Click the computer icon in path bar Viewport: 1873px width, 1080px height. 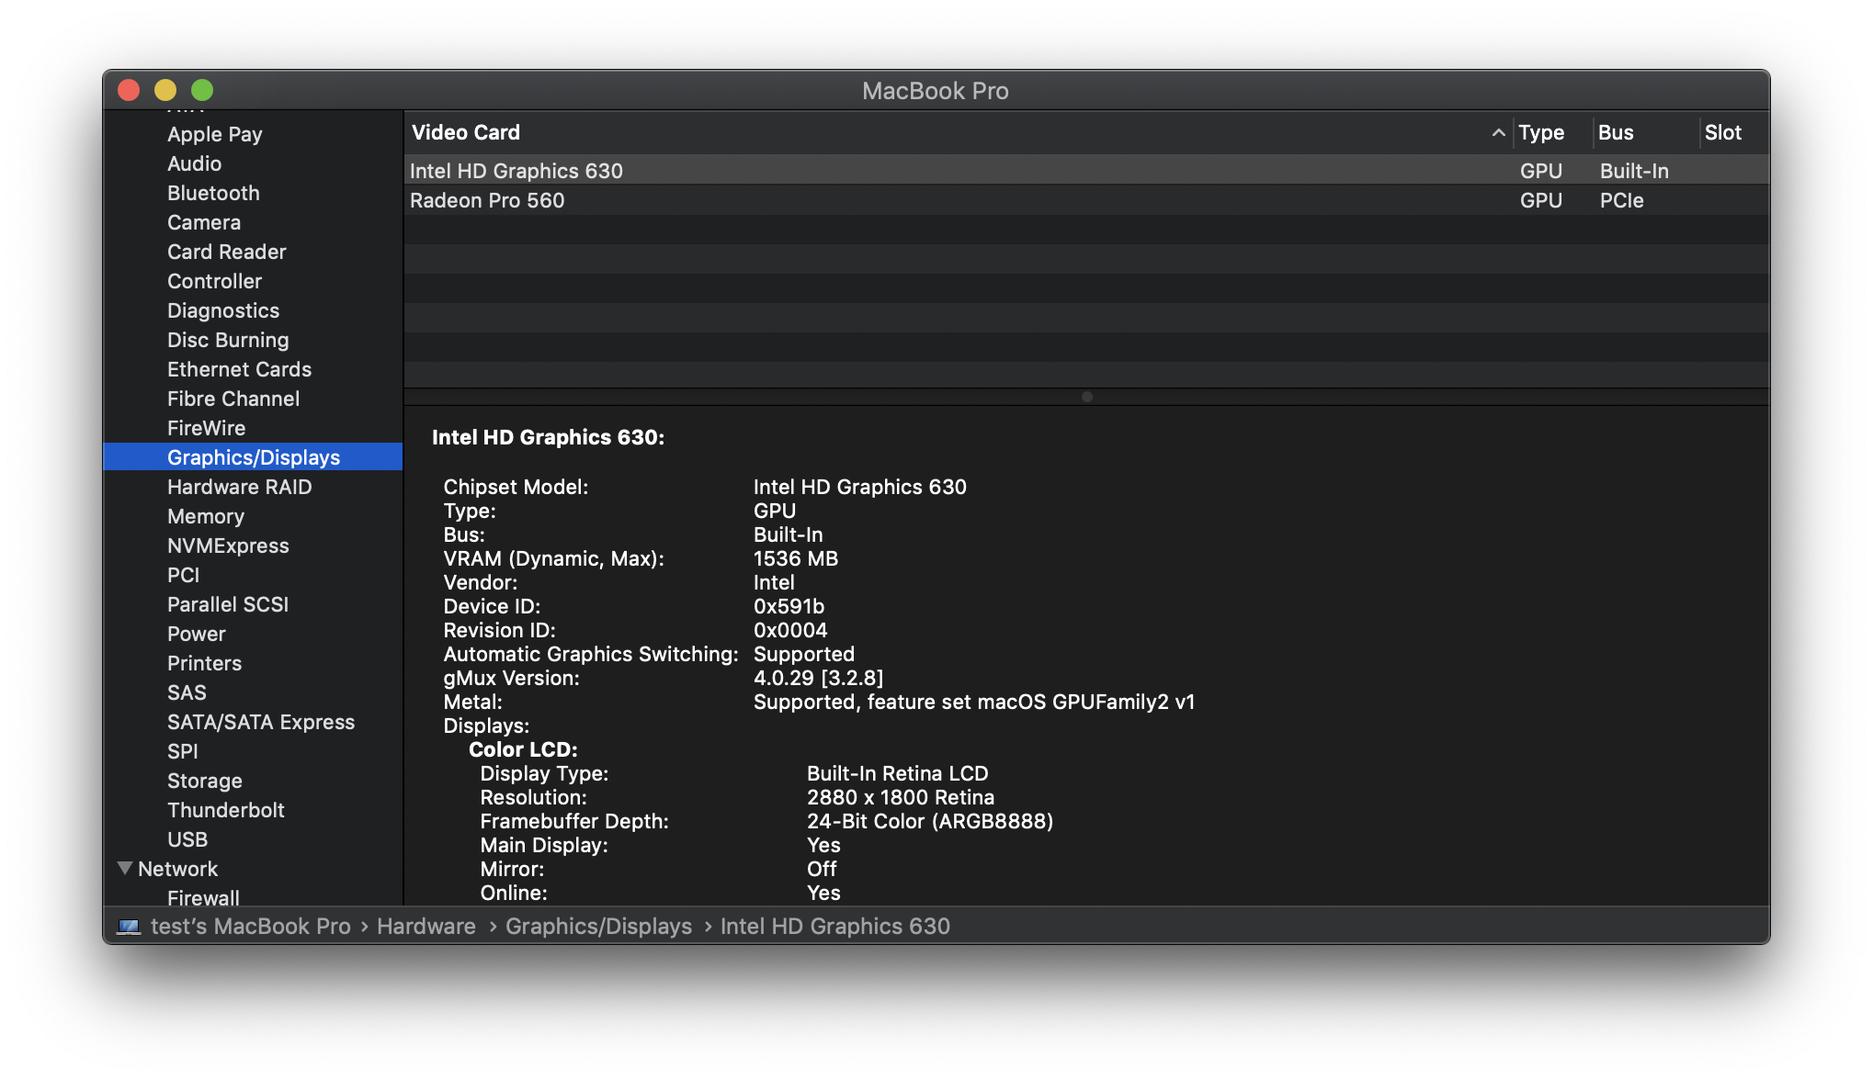(x=128, y=927)
